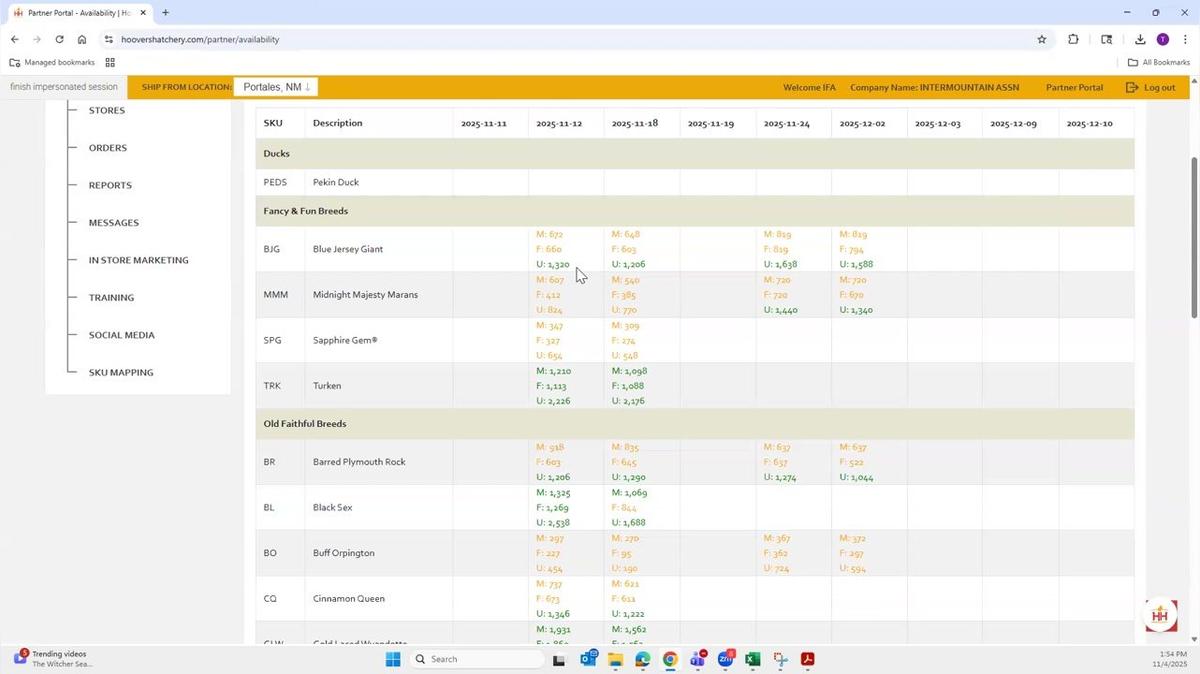Open In Store Marketing section
Image resolution: width=1200 pixels, height=674 pixels.
tap(138, 260)
